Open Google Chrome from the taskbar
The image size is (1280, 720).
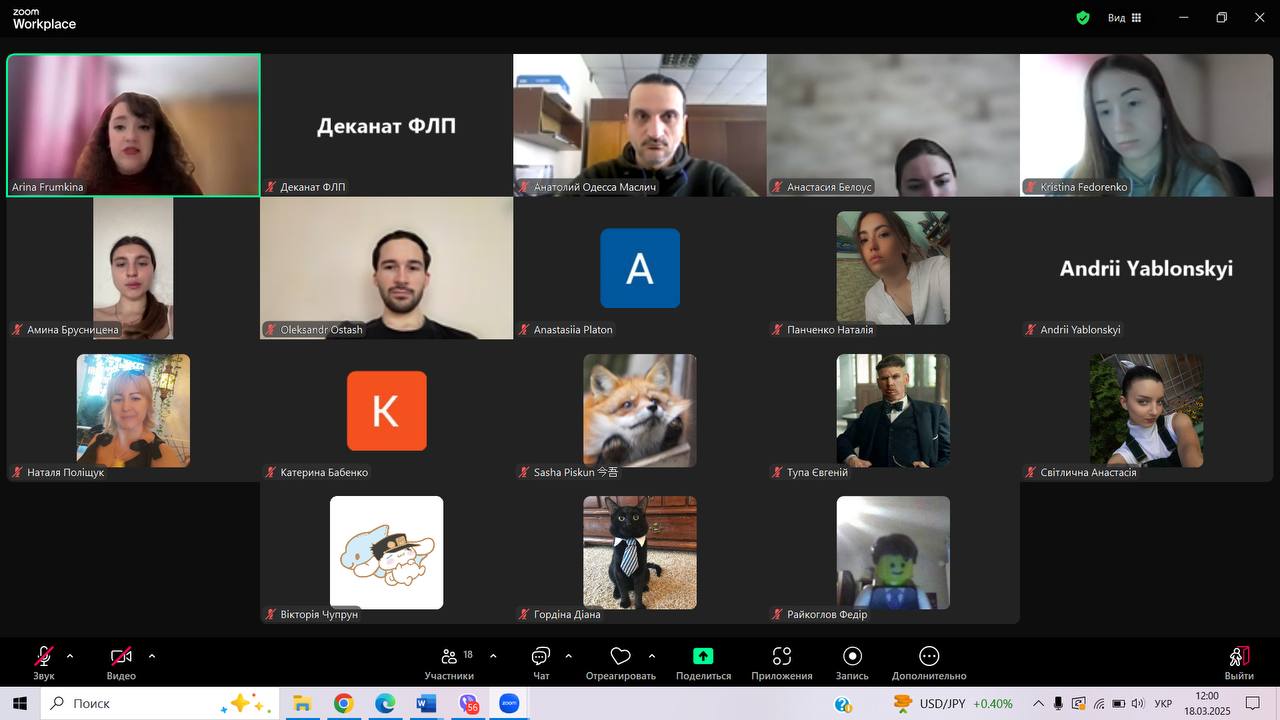pos(344,704)
